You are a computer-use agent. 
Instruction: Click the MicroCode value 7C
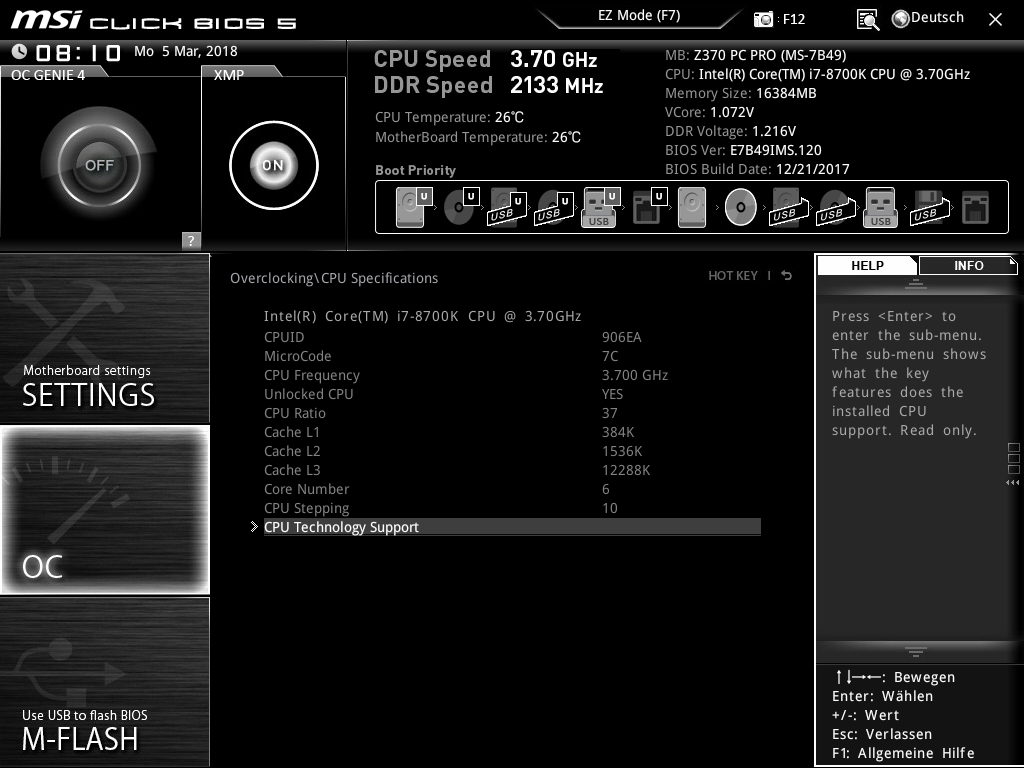click(610, 356)
